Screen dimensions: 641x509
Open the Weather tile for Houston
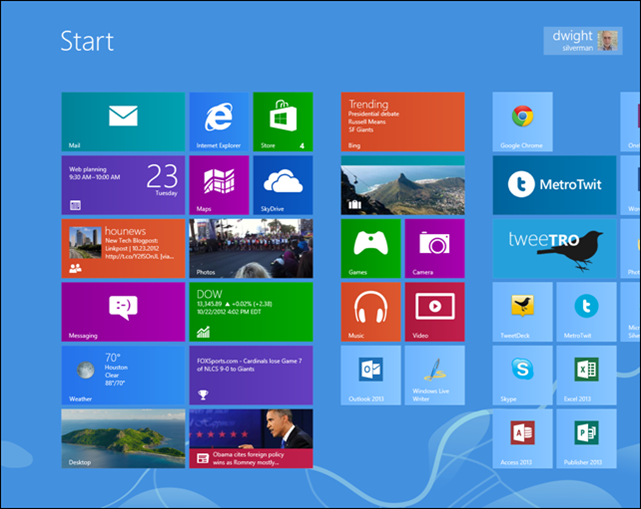123,375
